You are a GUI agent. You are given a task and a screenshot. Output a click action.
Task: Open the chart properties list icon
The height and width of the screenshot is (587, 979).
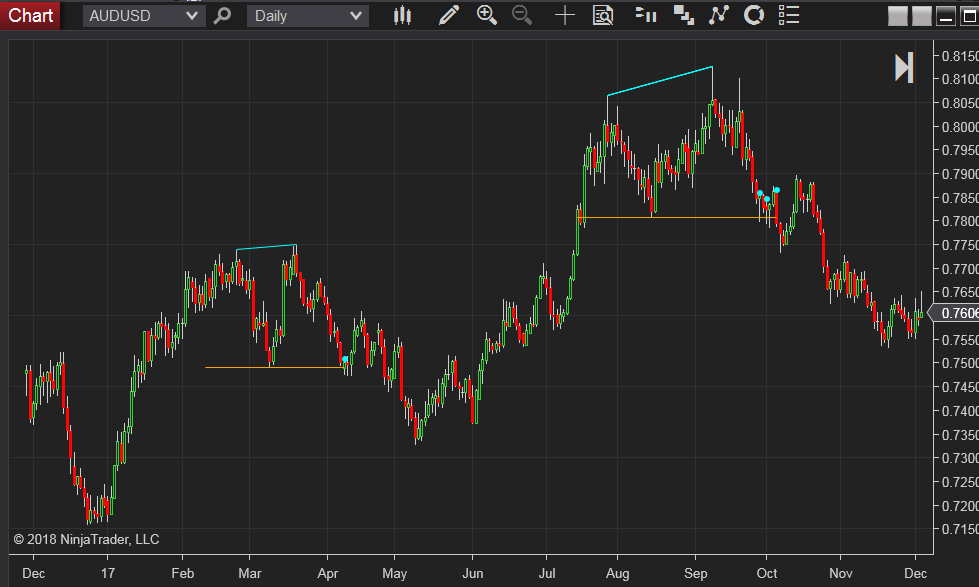coord(789,15)
